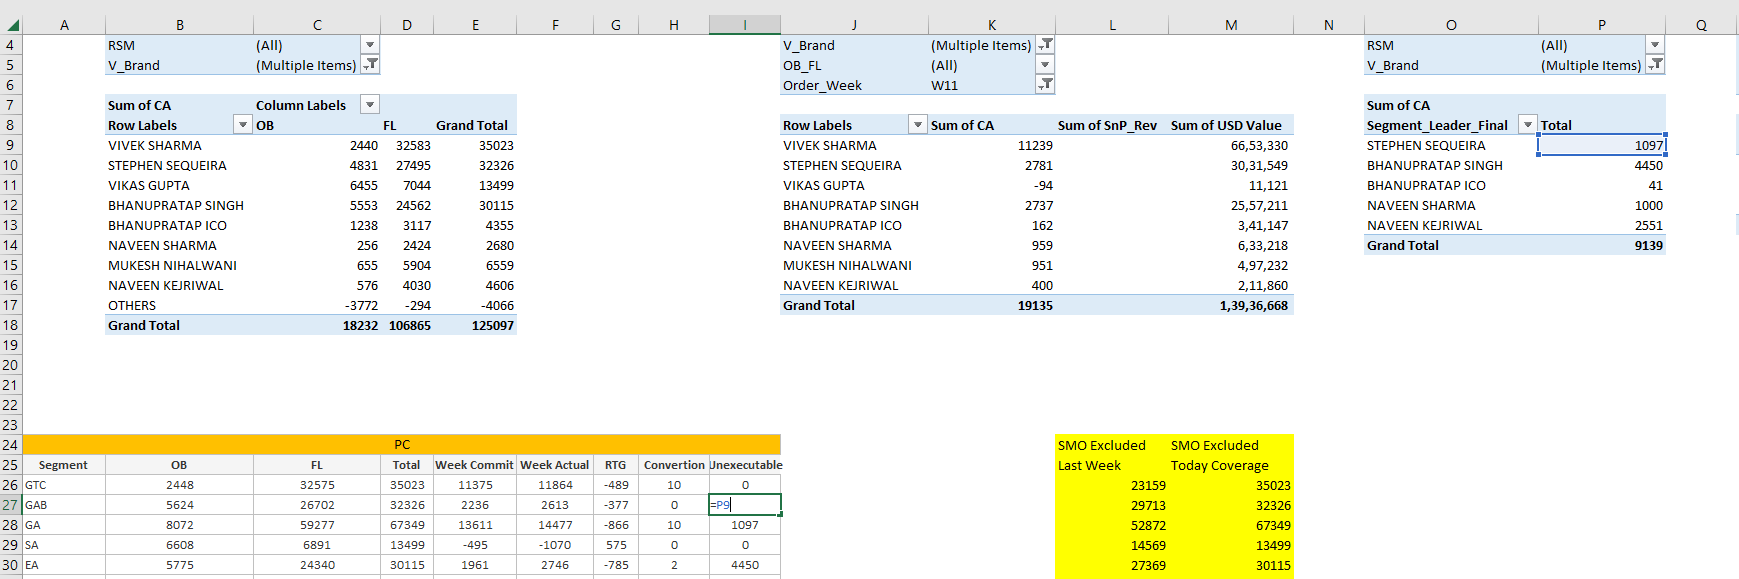
Task: Select the row 27 header
Action: pyautogui.click(x=11, y=505)
